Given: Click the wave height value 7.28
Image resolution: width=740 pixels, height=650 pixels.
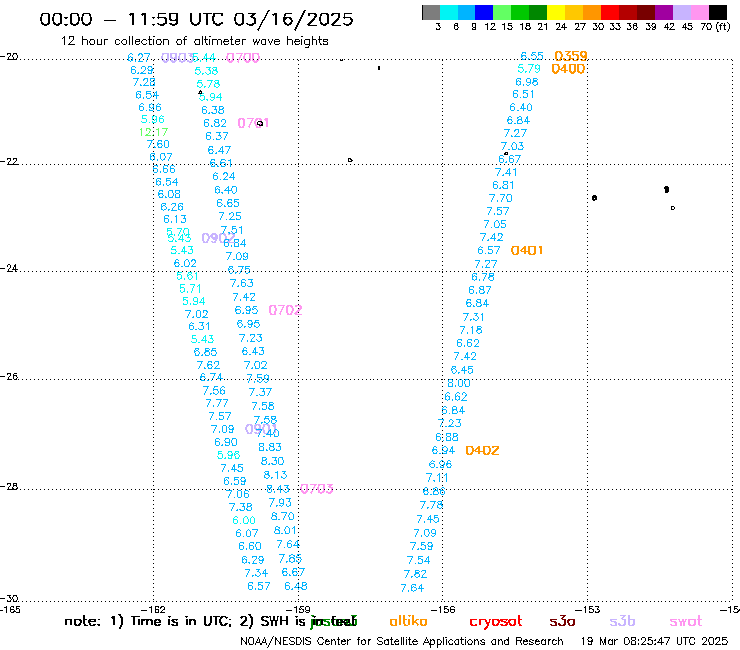Looking at the screenshot, I should [x=144, y=83].
